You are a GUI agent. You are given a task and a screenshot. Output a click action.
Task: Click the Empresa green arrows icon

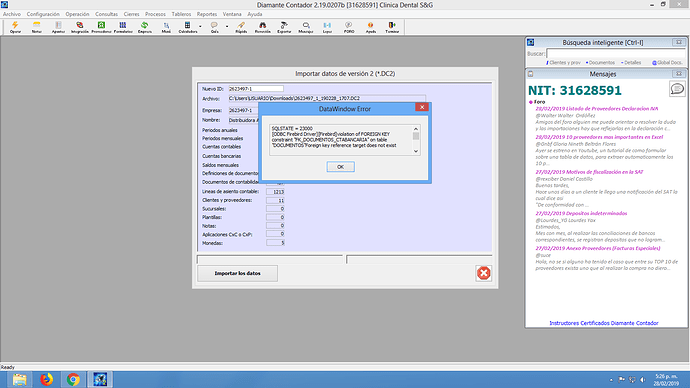pos(144,27)
